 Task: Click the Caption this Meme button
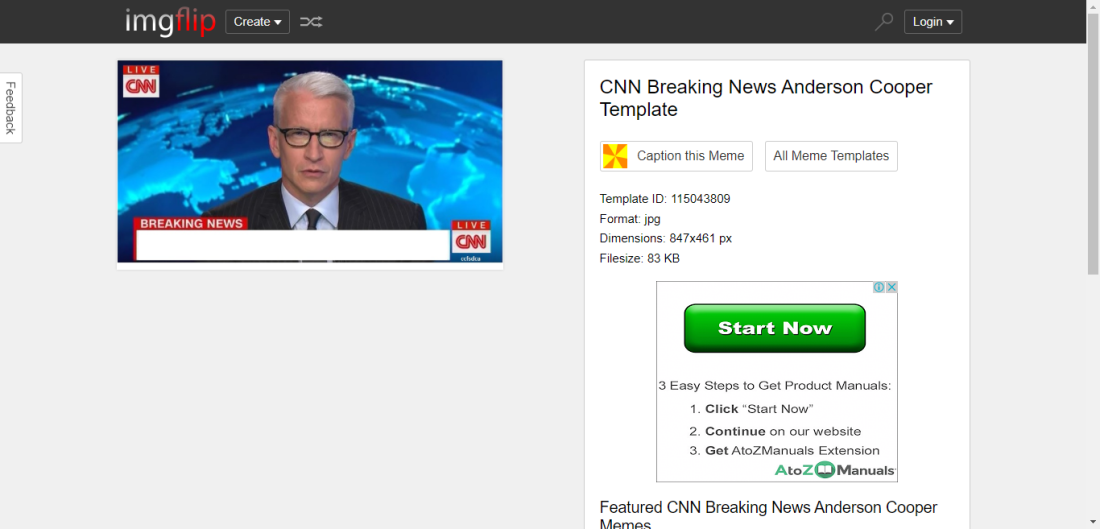(x=676, y=156)
